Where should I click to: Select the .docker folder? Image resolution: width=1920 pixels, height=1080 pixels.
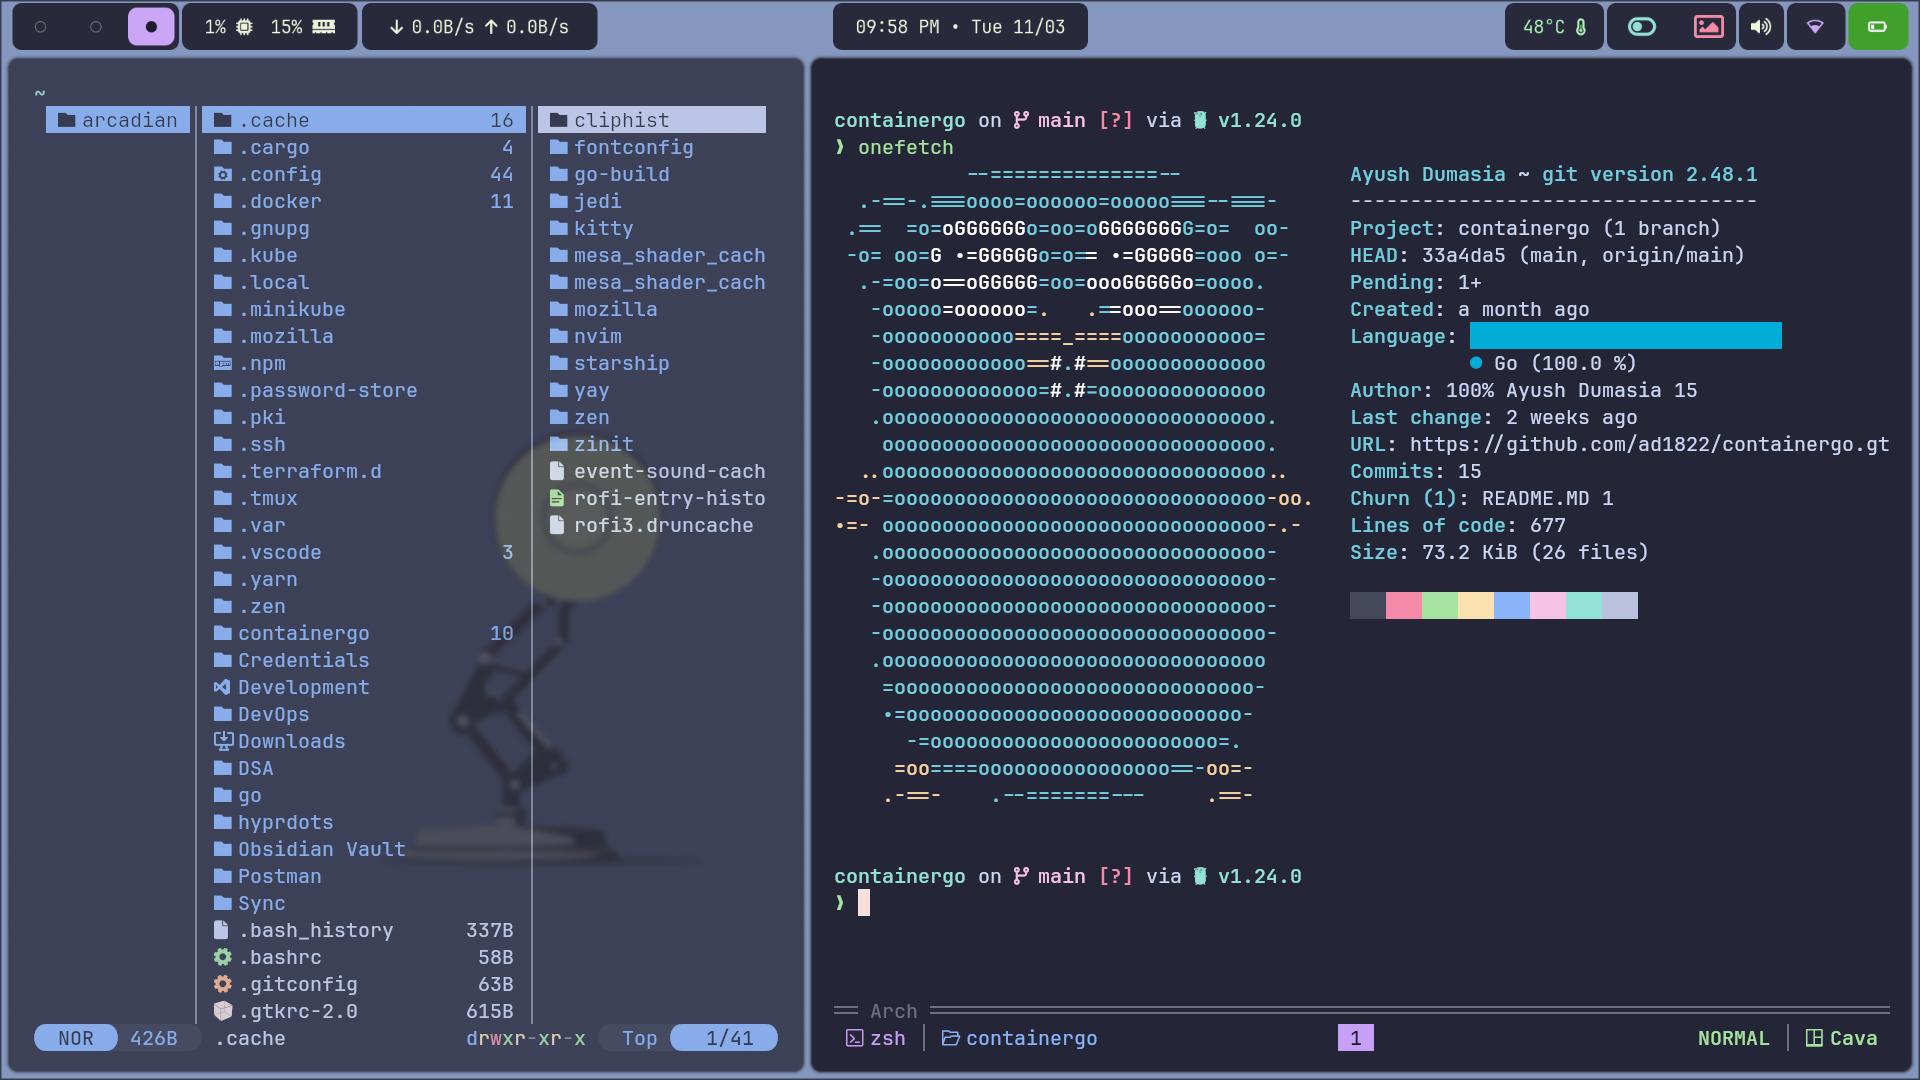click(x=364, y=201)
